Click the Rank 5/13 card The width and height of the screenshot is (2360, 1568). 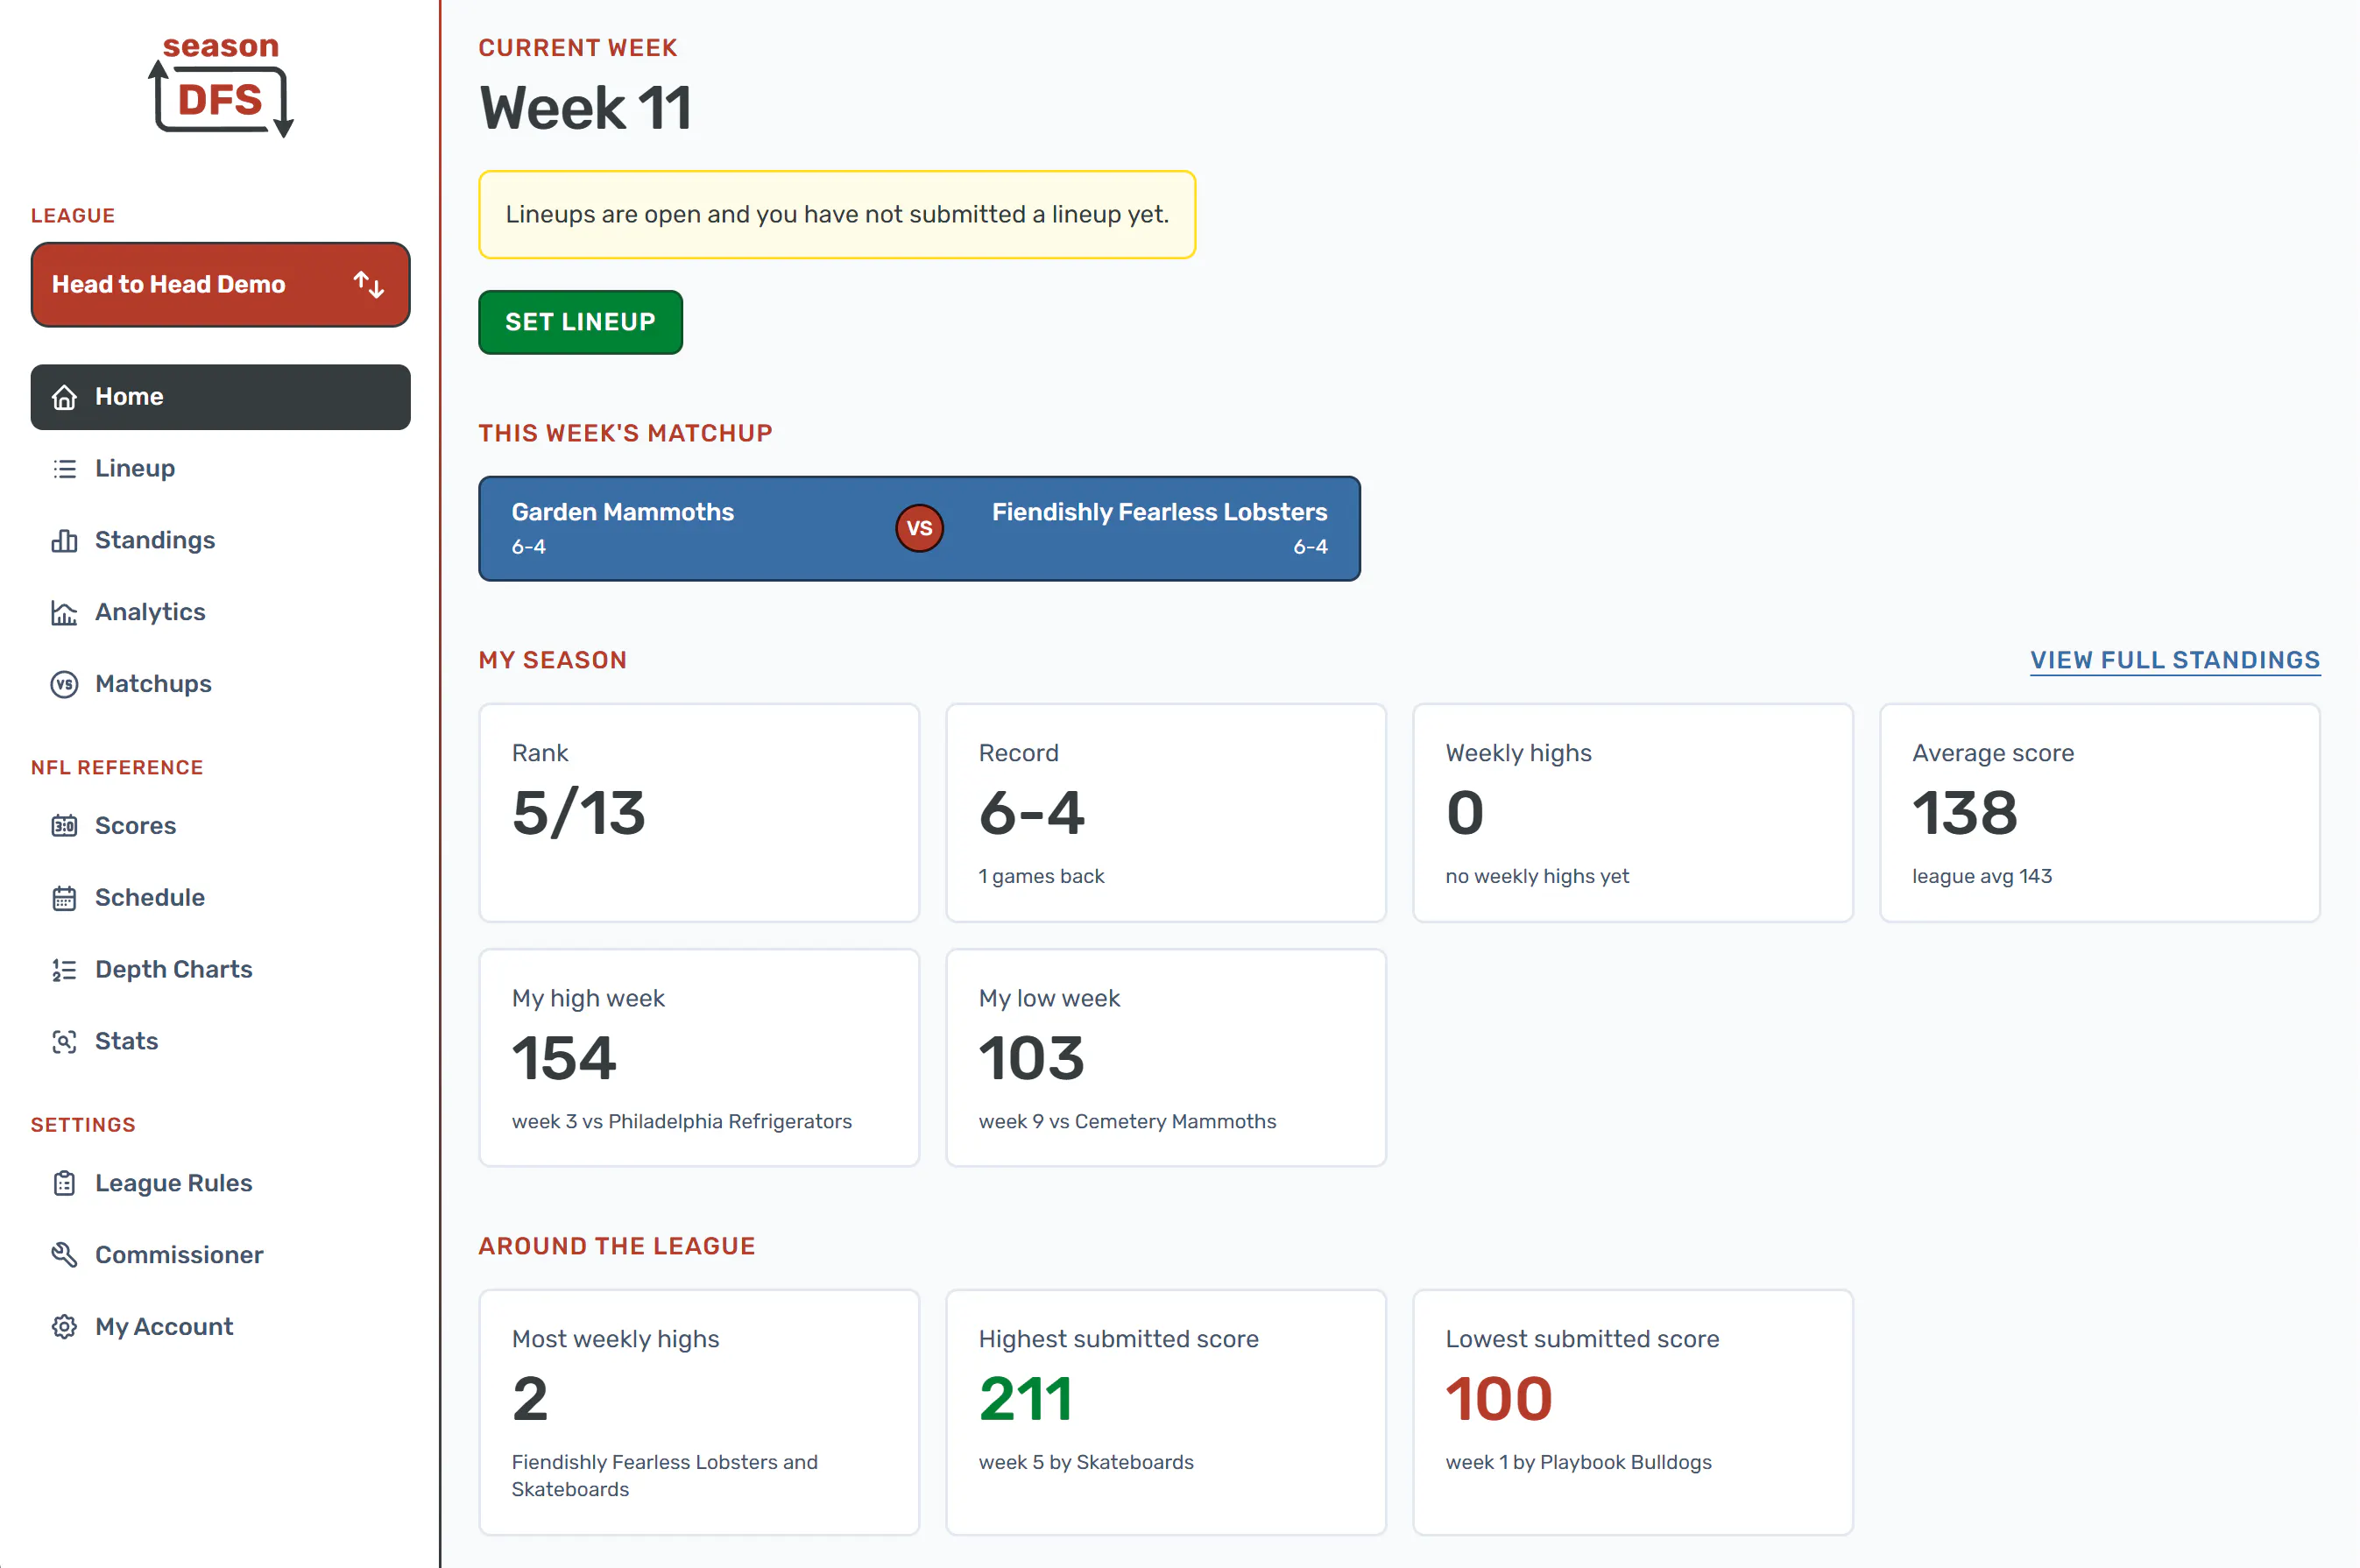(x=699, y=813)
